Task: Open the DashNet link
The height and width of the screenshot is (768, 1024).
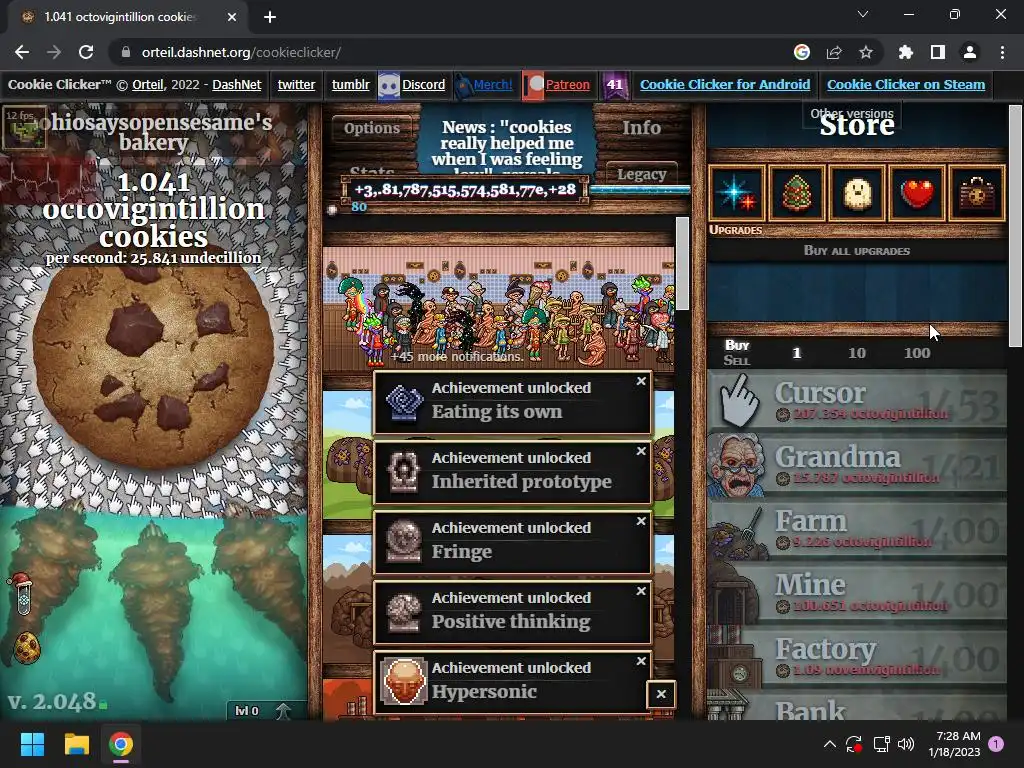Action: click(x=236, y=84)
